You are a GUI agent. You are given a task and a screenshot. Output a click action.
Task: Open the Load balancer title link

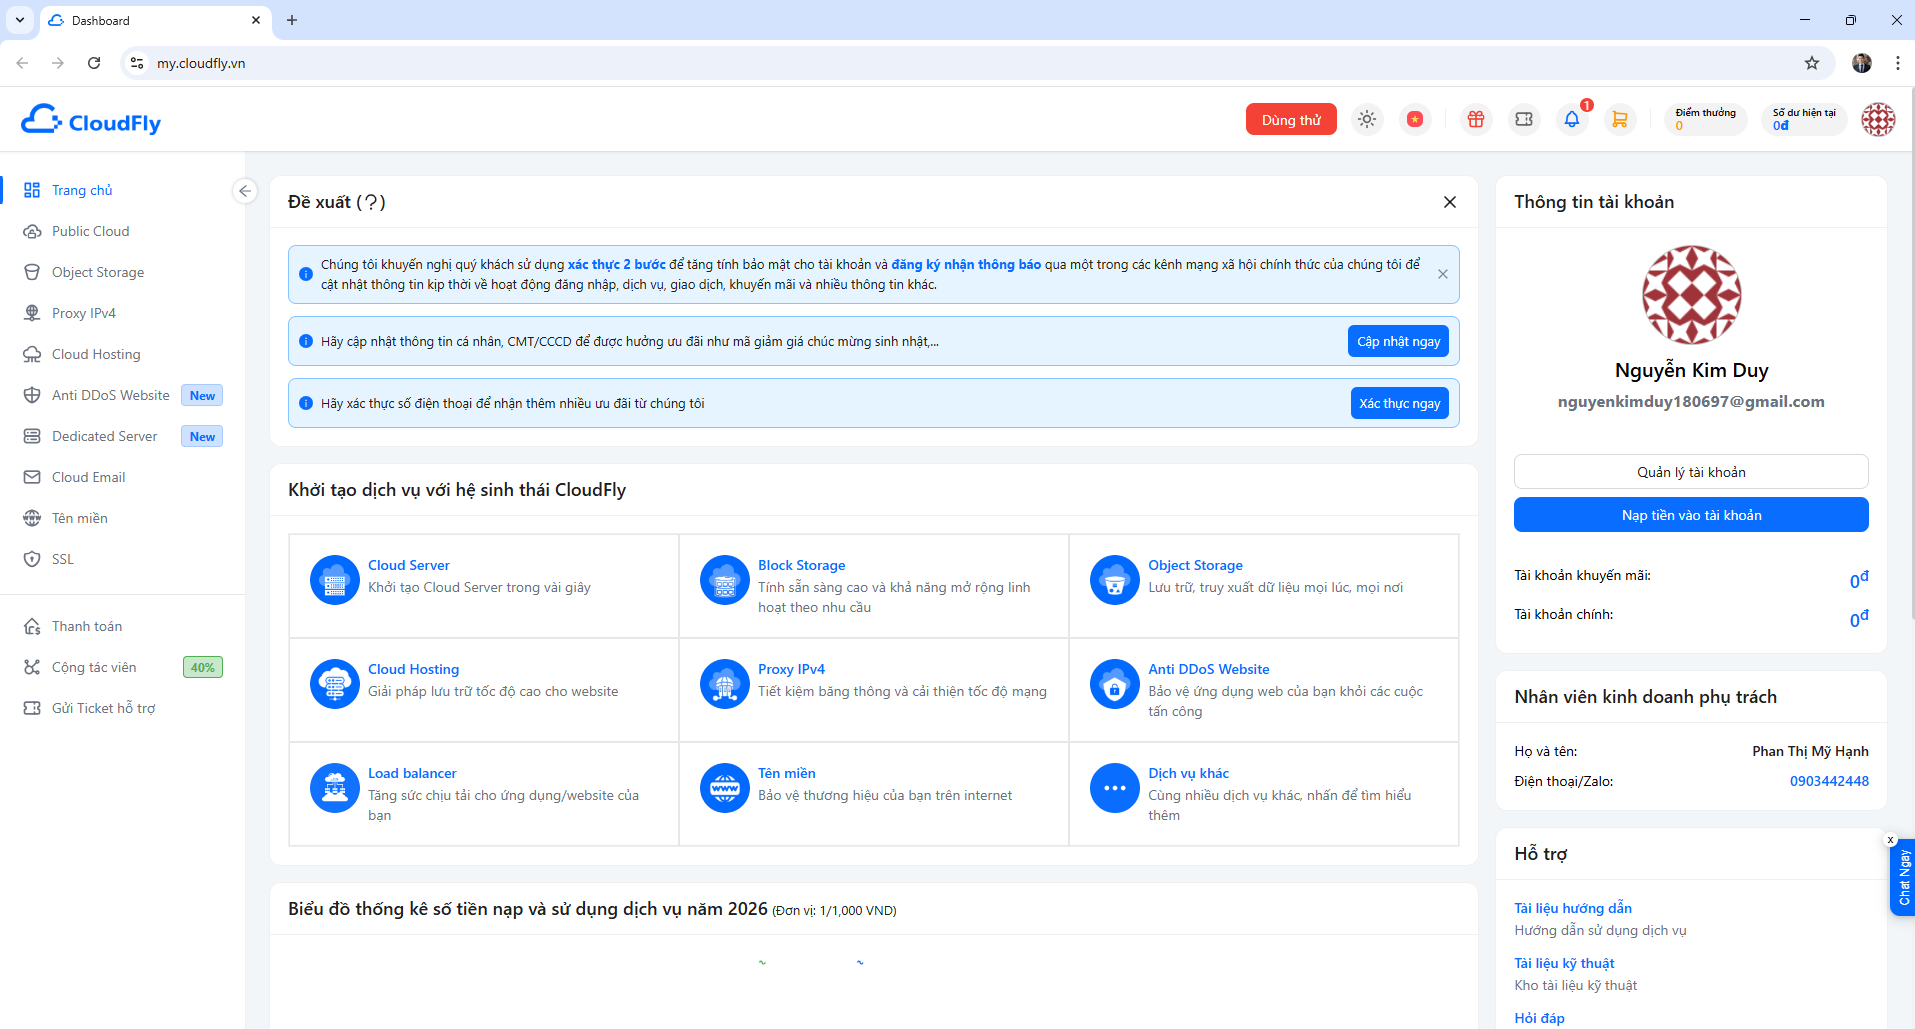click(x=412, y=773)
